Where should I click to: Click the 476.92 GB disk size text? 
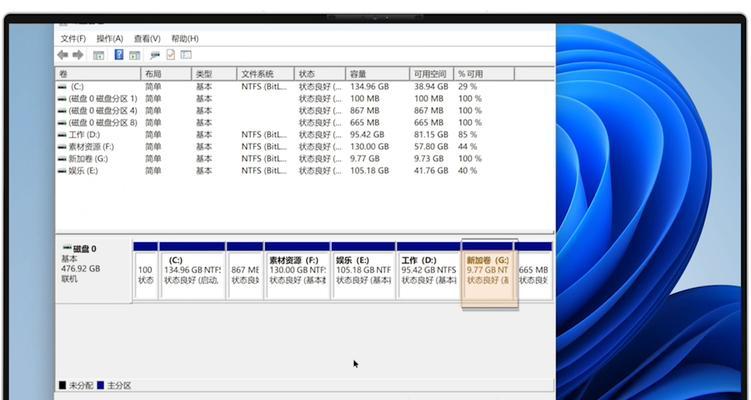click(81, 268)
